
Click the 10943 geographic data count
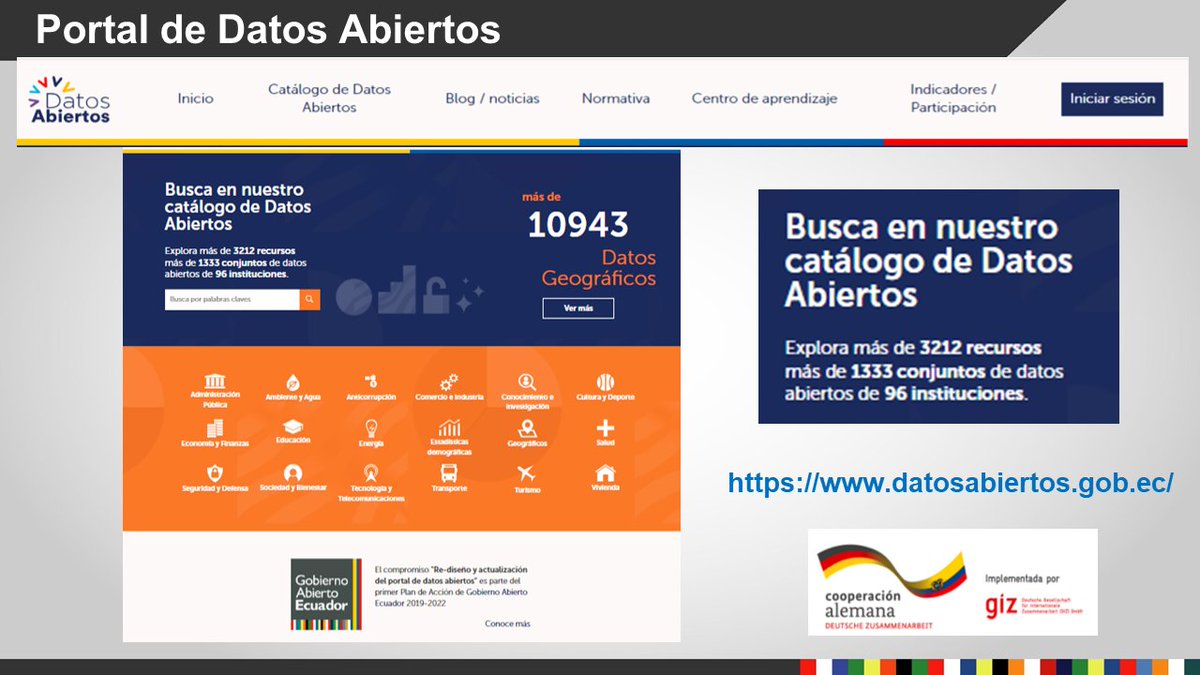tap(578, 224)
